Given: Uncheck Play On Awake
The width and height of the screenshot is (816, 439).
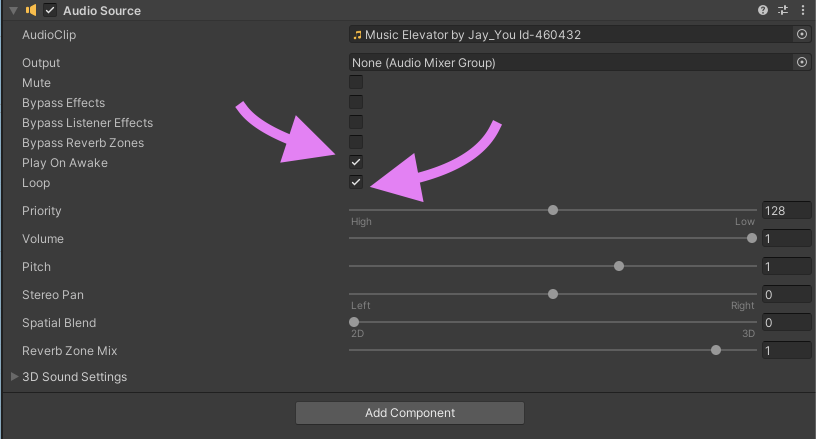Looking at the screenshot, I should [x=356, y=162].
